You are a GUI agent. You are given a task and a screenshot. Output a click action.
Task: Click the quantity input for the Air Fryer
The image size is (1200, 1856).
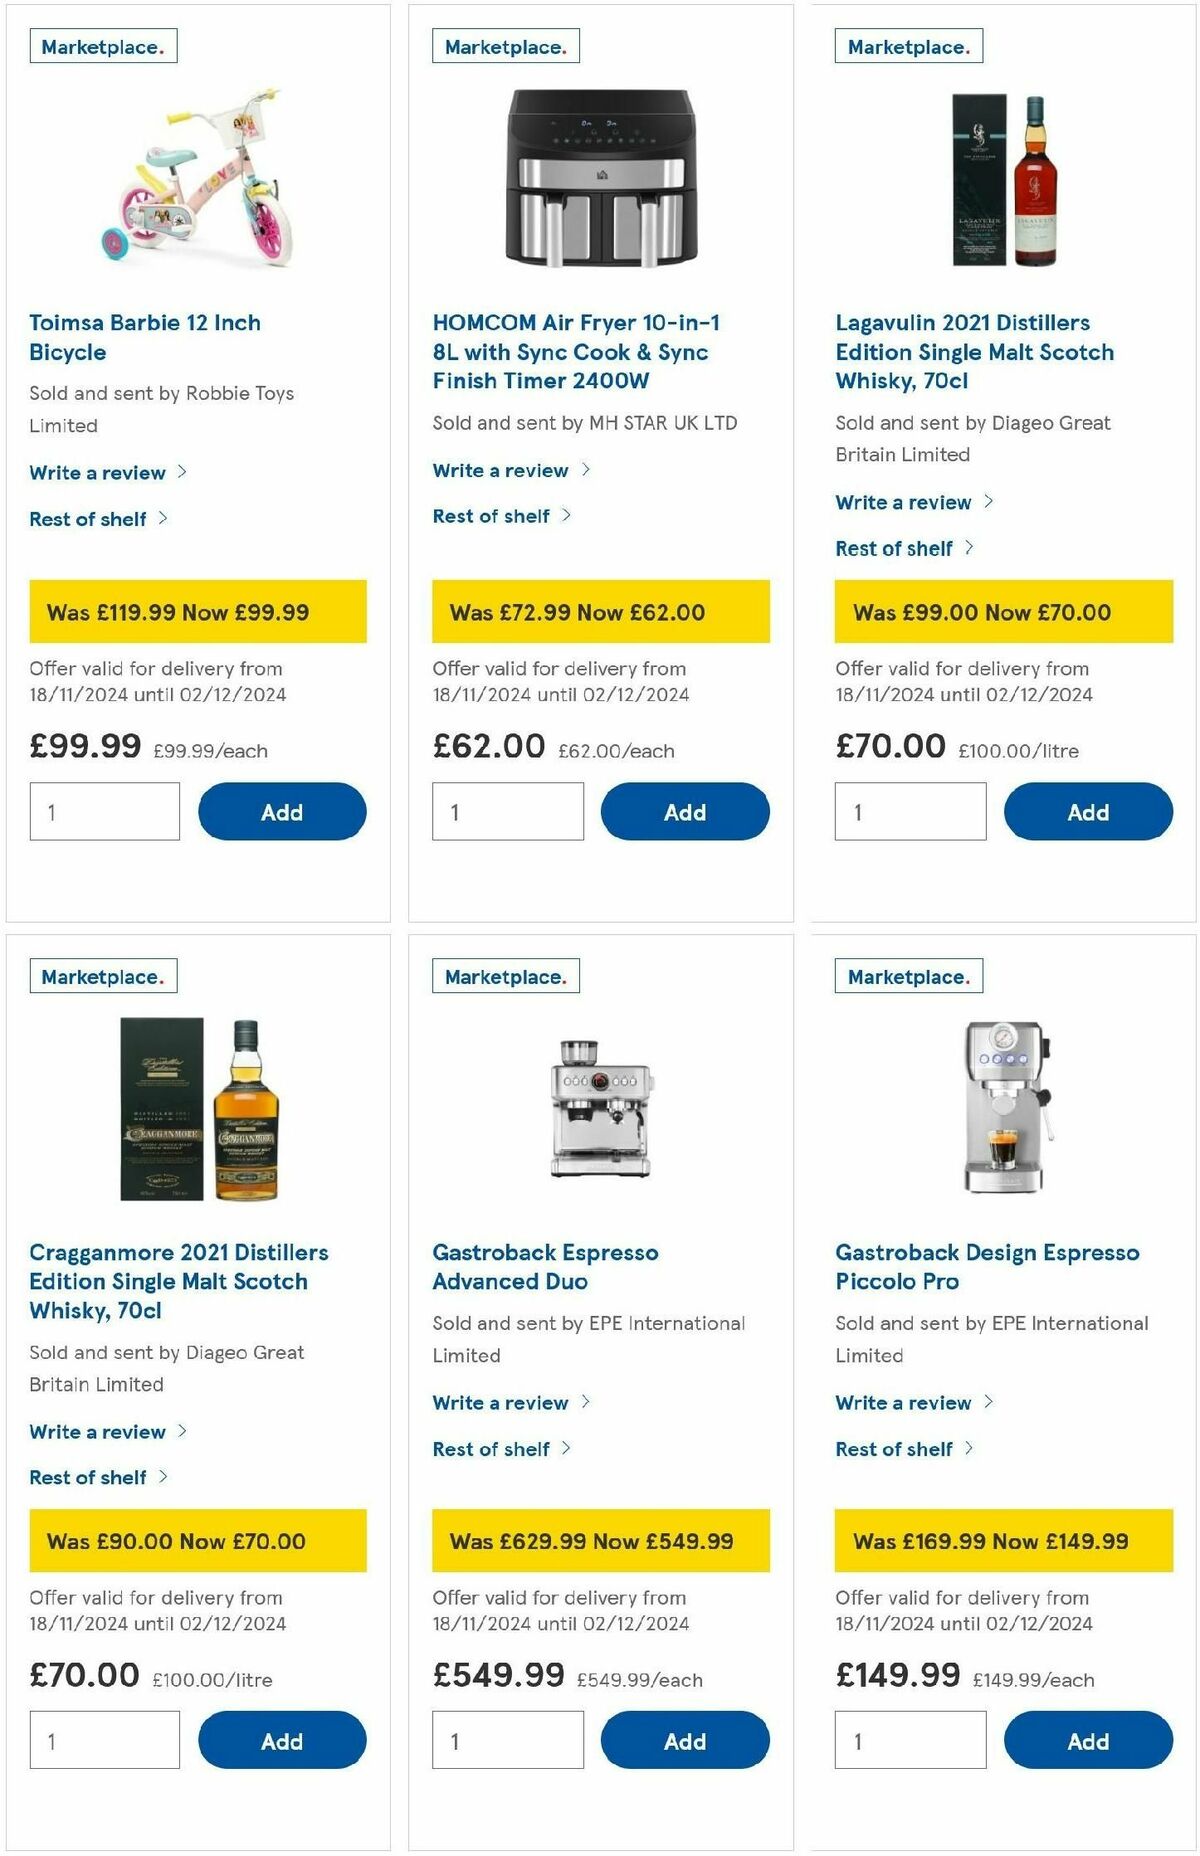coord(506,811)
